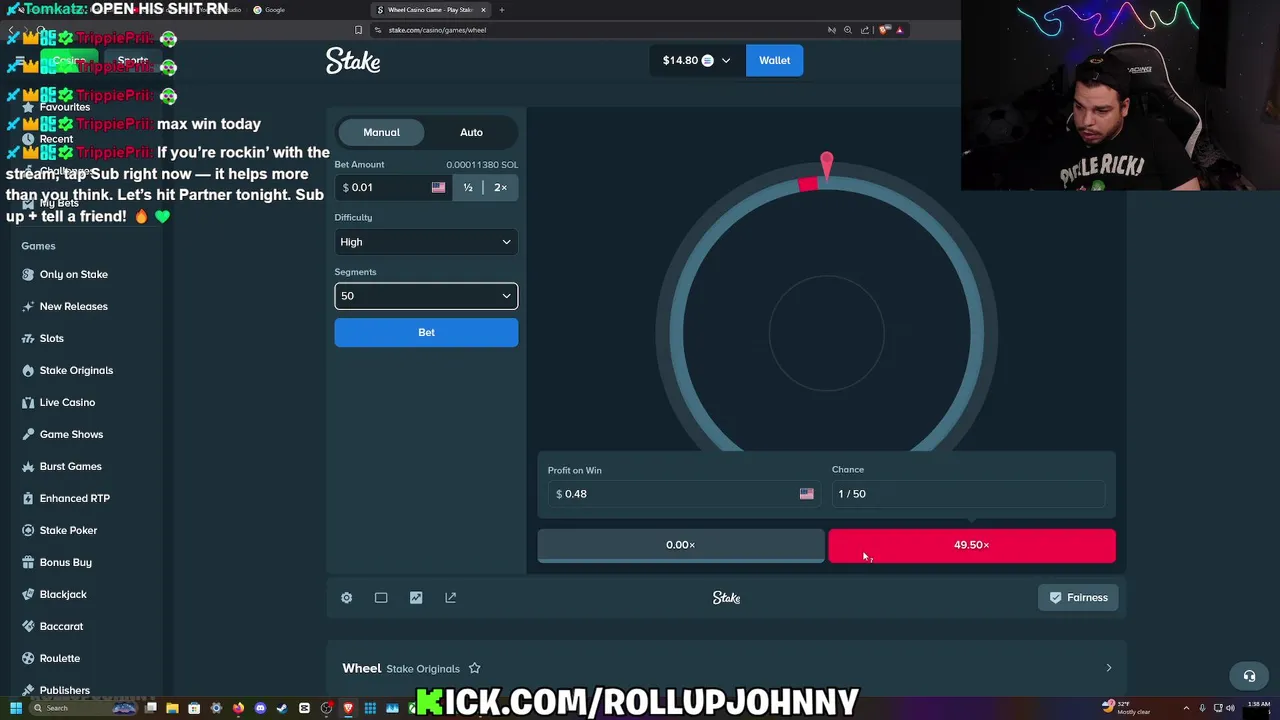
Task: Click the Bonus Buy sidebar icon
Action: pyautogui.click(x=28, y=562)
